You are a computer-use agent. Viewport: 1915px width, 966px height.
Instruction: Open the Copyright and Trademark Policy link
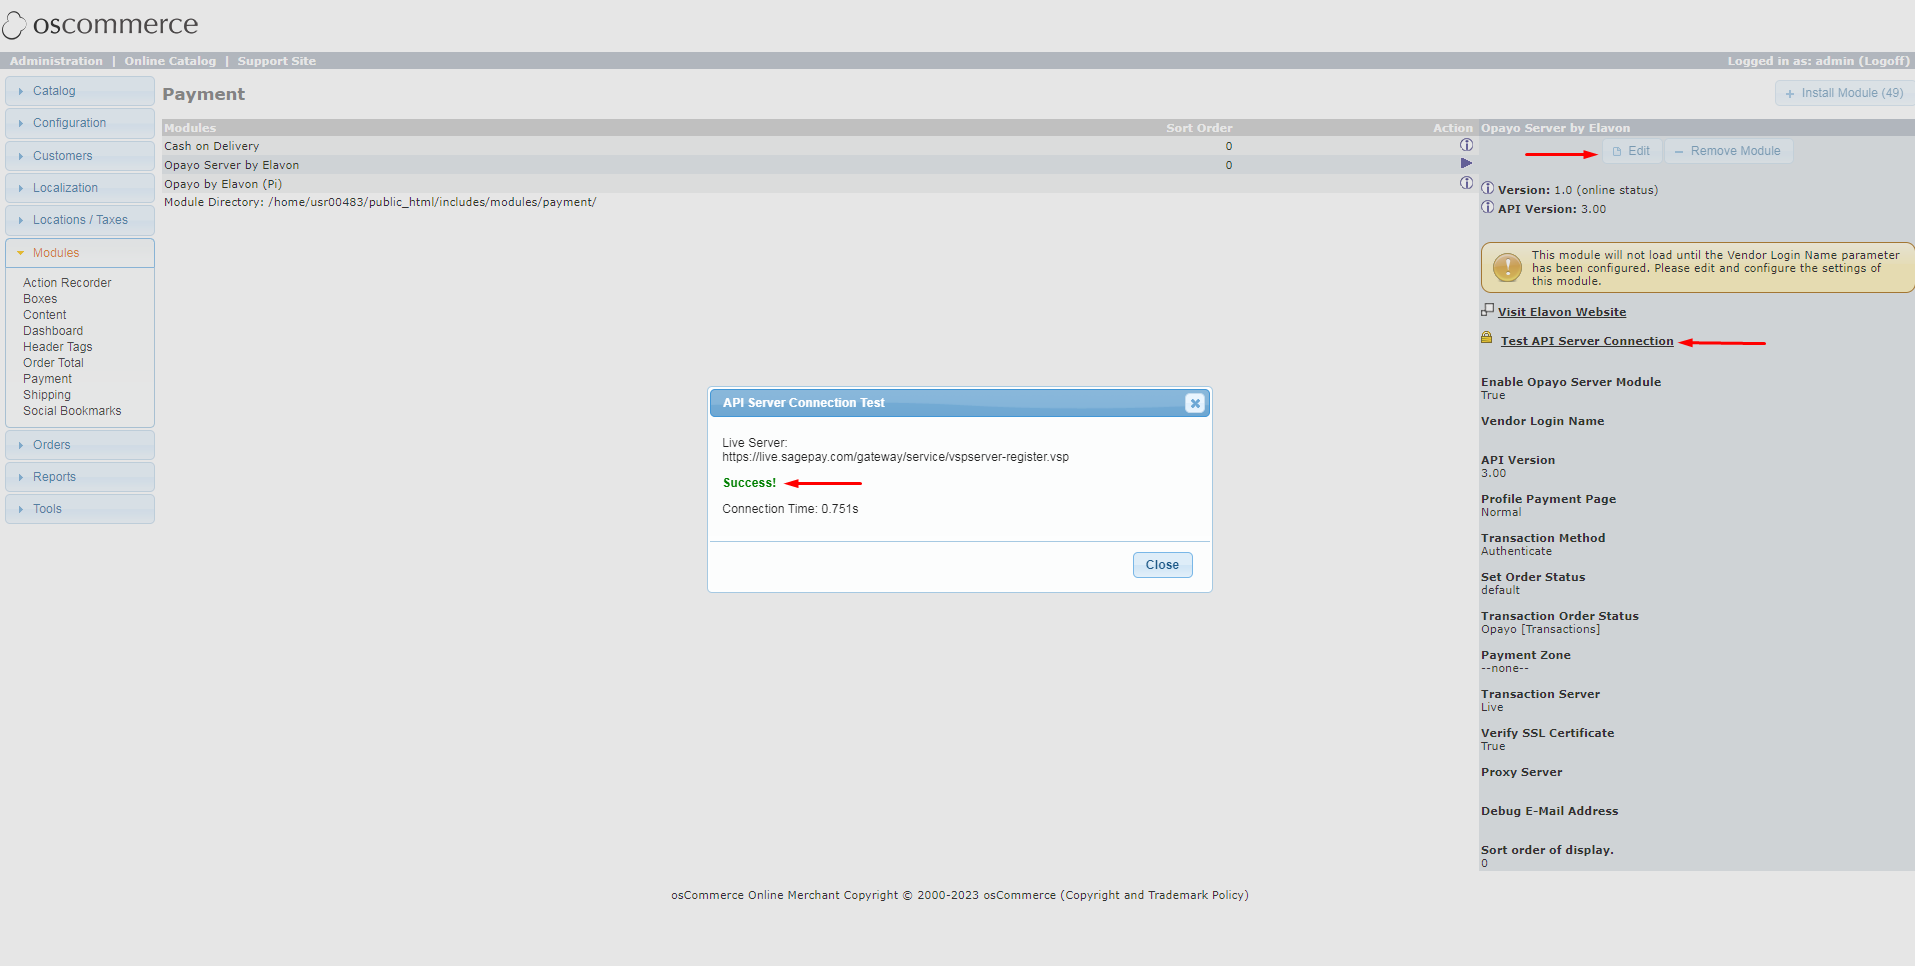point(1154,895)
